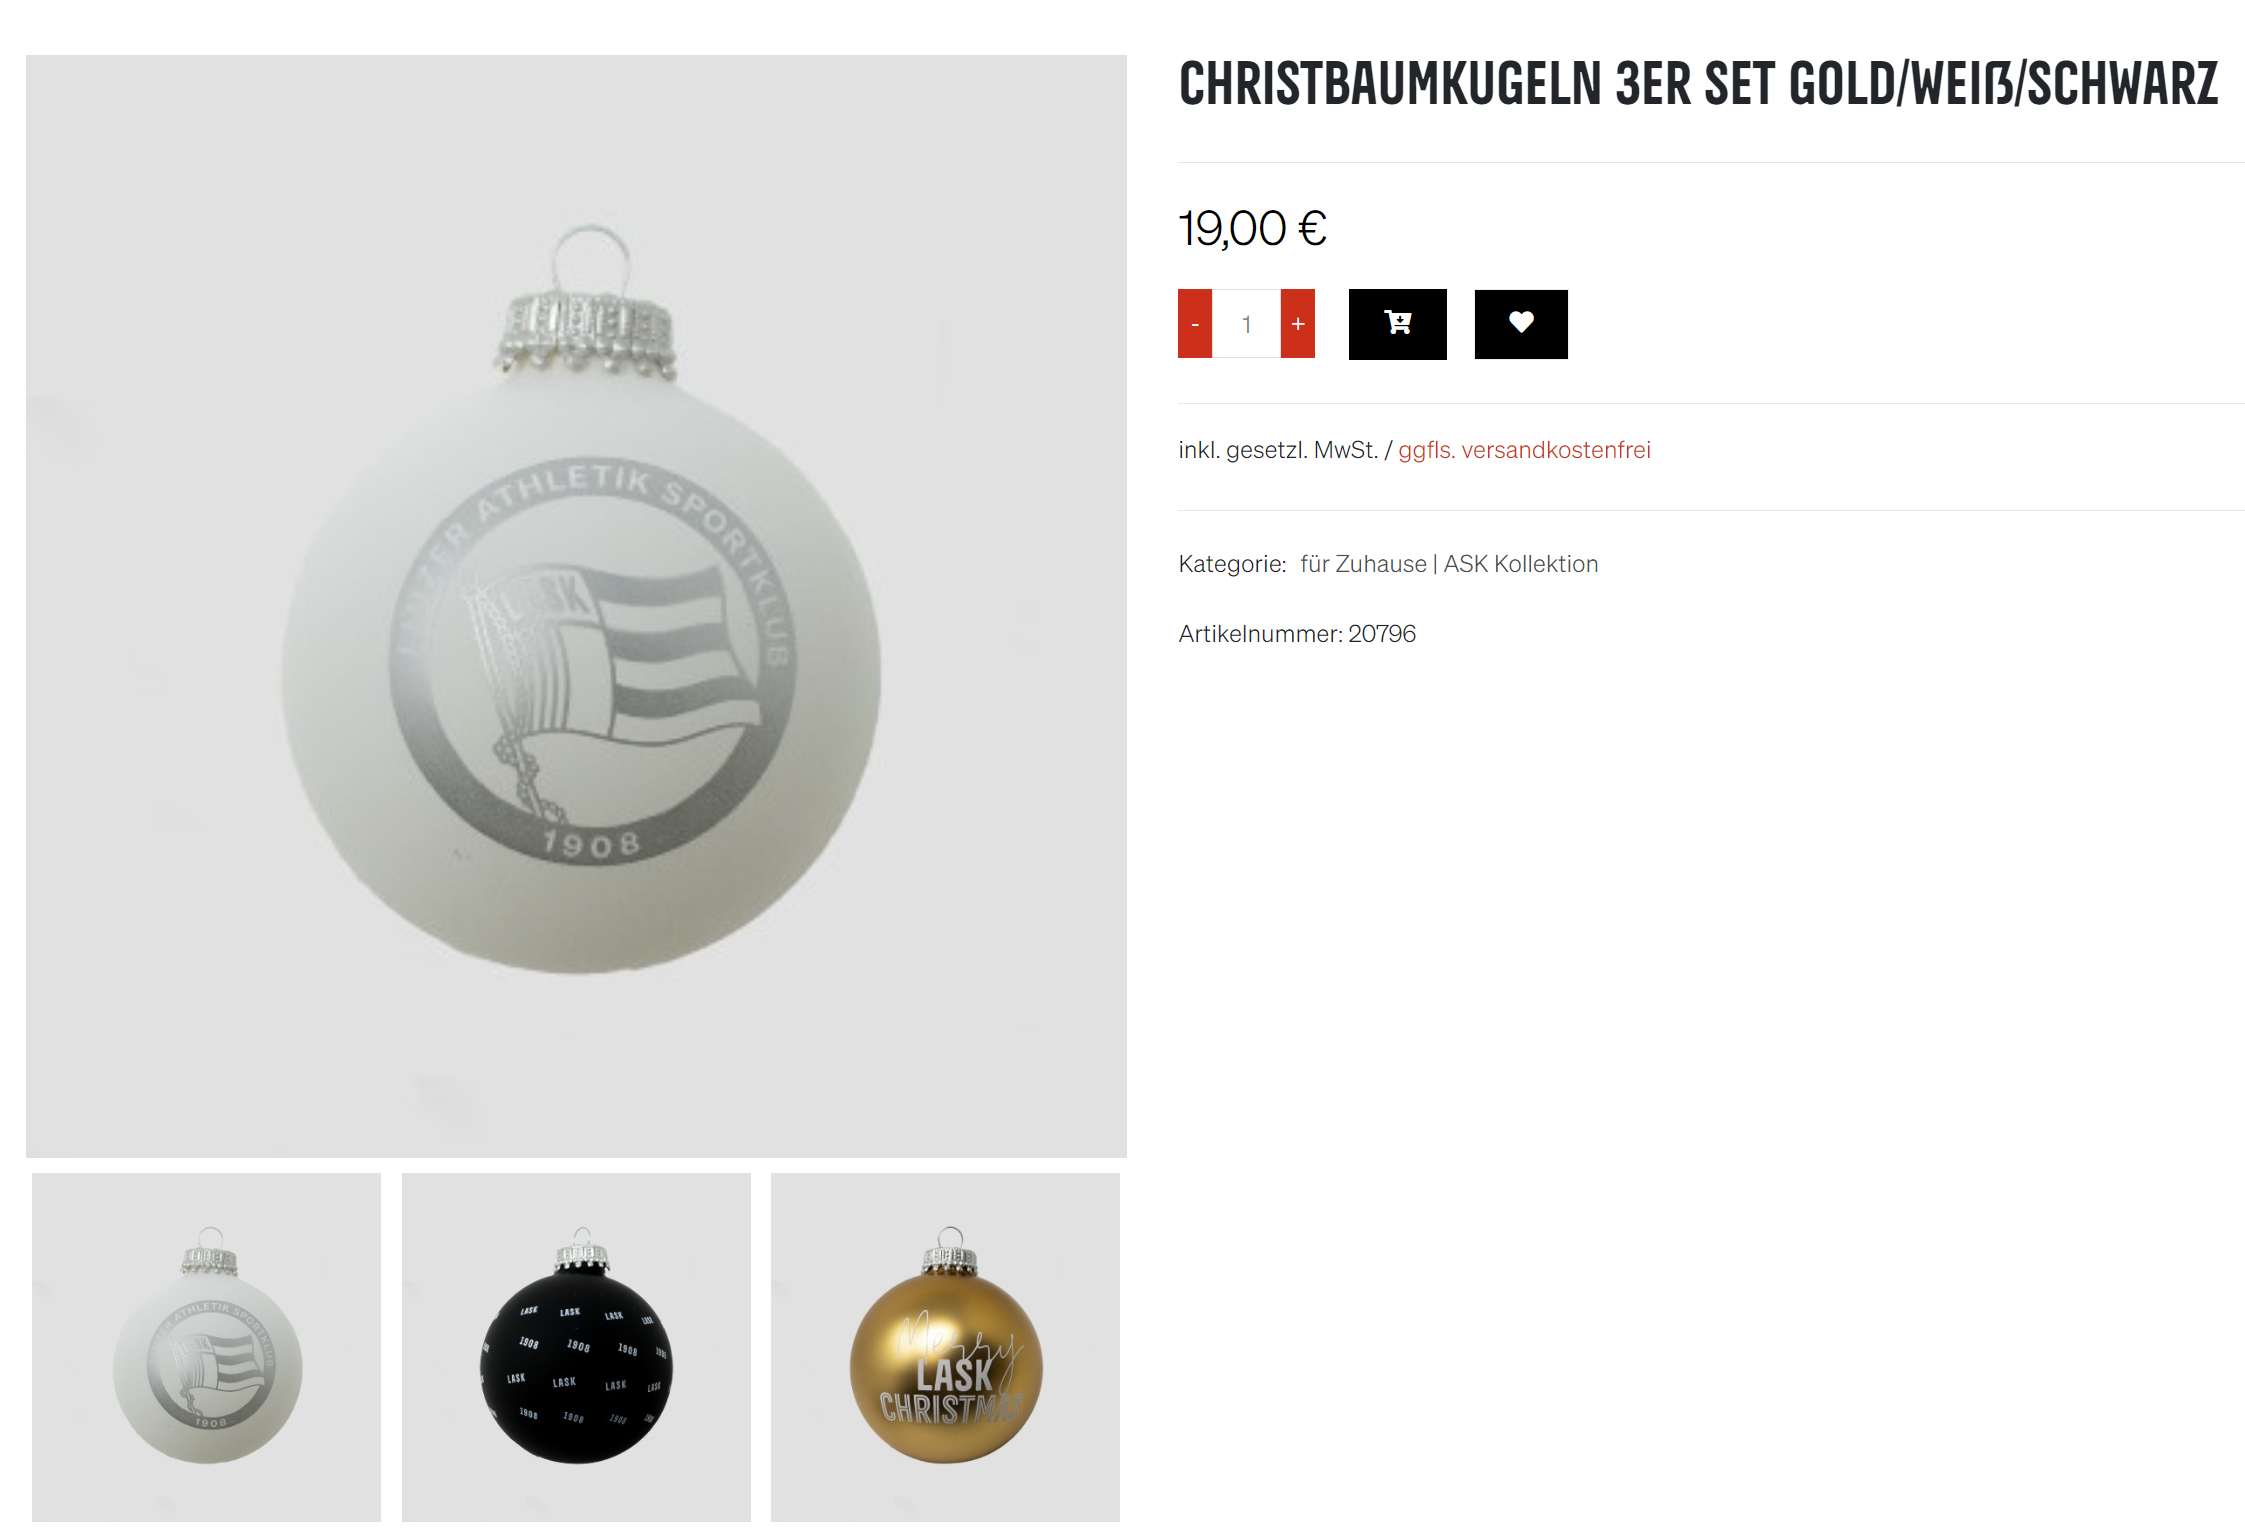Open the für Zuhause category link
This screenshot has height=1533, width=2245.
click(1363, 564)
